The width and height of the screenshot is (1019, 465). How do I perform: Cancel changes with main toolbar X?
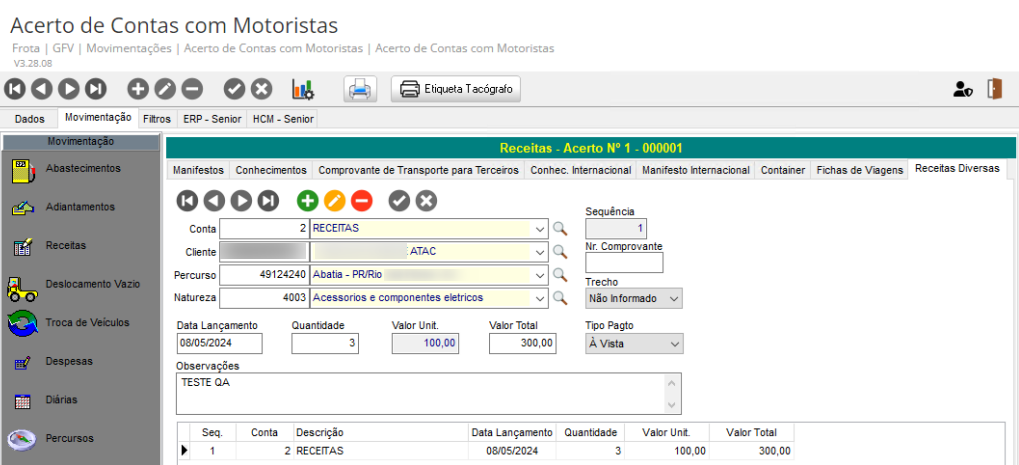(x=261, y=89)
